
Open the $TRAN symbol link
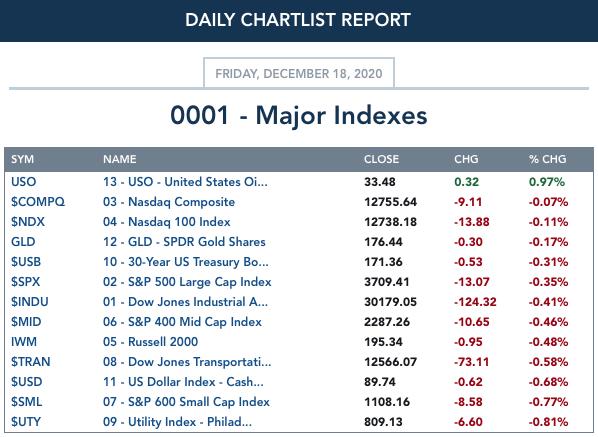point(31,361)
